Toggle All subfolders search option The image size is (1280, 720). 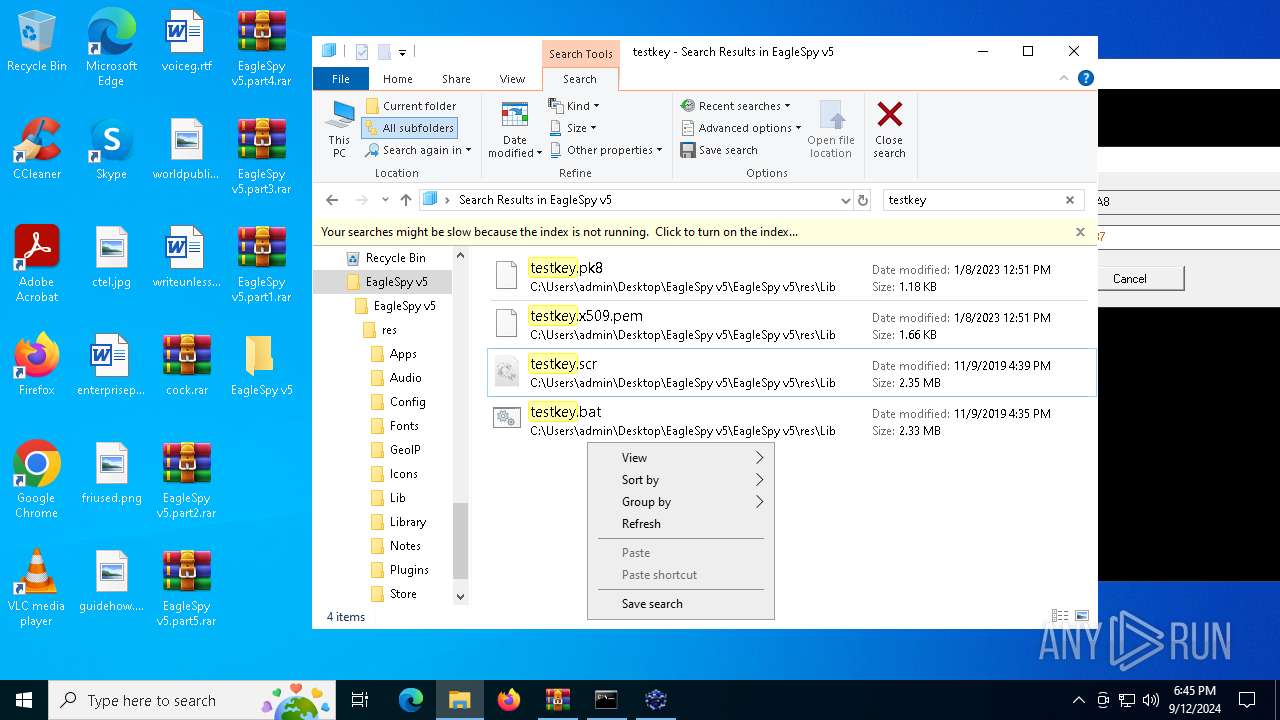(409, 128)
